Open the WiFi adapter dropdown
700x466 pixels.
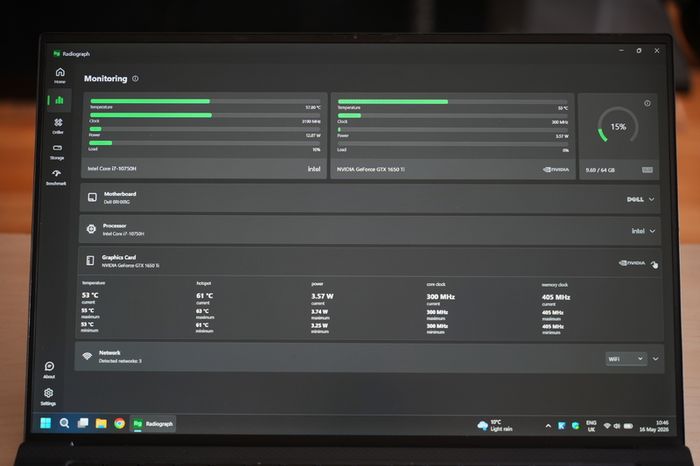626,359
